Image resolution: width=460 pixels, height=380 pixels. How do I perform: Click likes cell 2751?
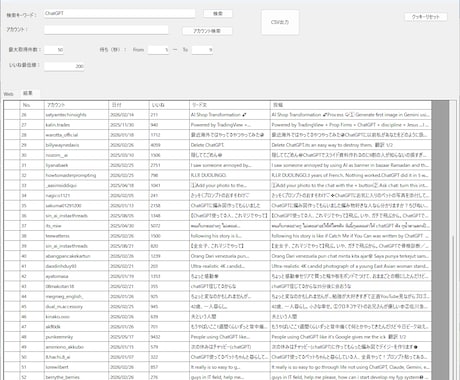169,165
